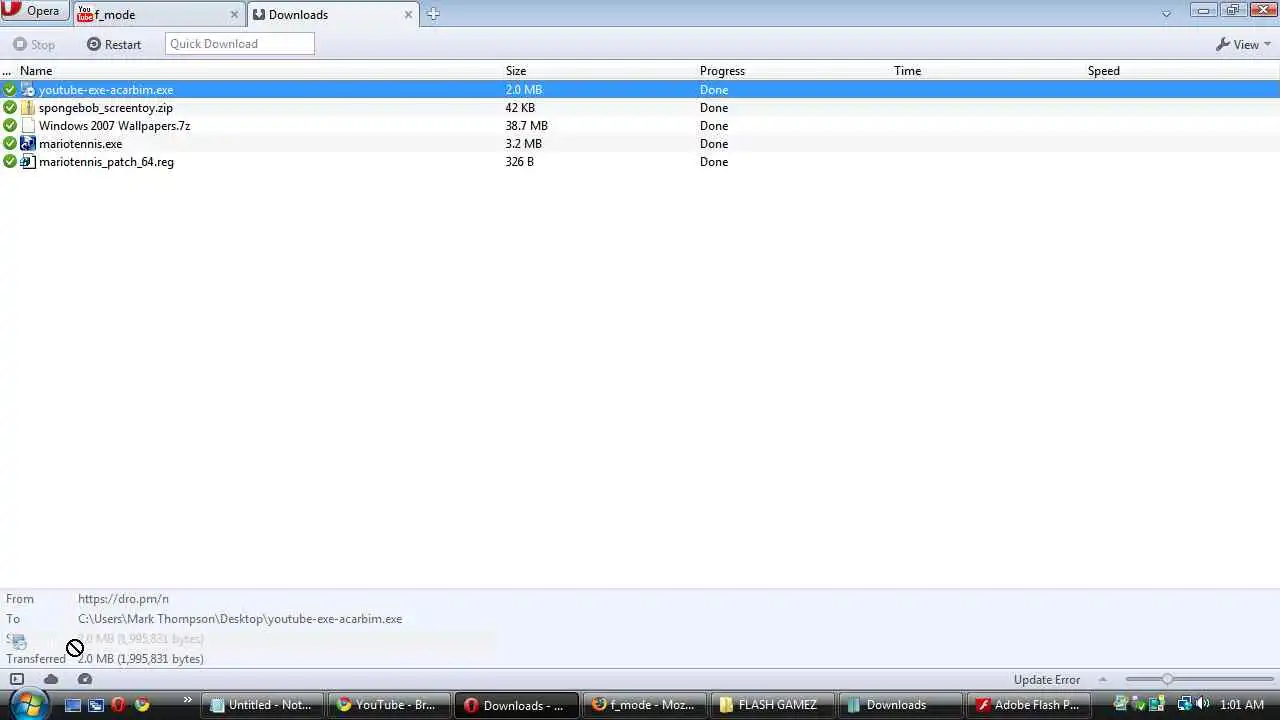Click the blank file icon of Windows 2007 Wallpapers.7z

tap(28, 126)
